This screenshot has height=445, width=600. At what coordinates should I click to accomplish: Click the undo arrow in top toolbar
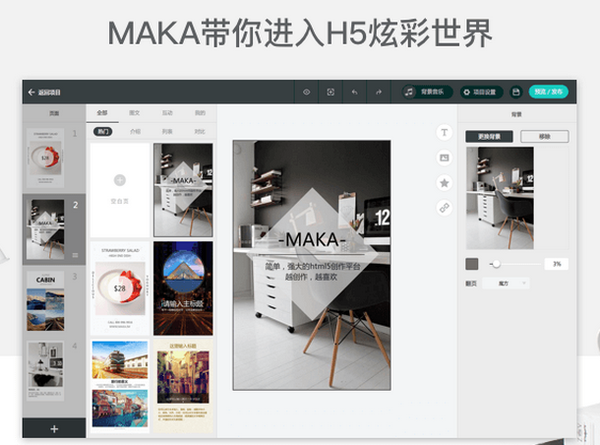pos(355,92)
